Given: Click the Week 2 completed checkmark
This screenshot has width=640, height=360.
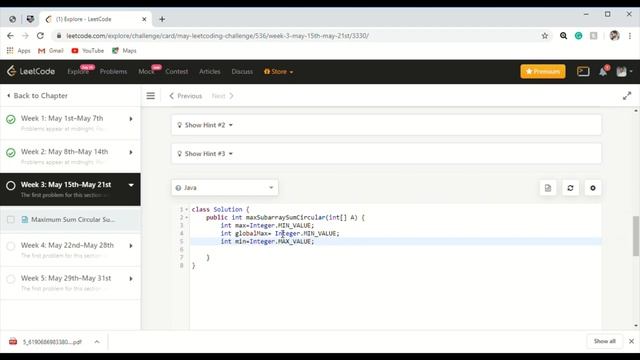Looking at the screenshot, I should 11,153.
